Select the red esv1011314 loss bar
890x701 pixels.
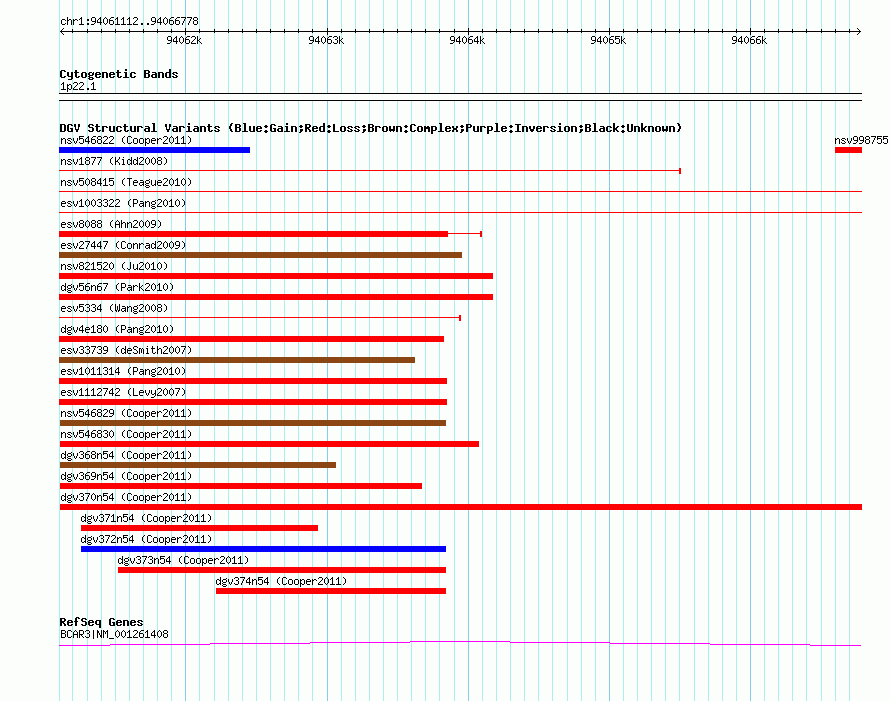point(253,381)
